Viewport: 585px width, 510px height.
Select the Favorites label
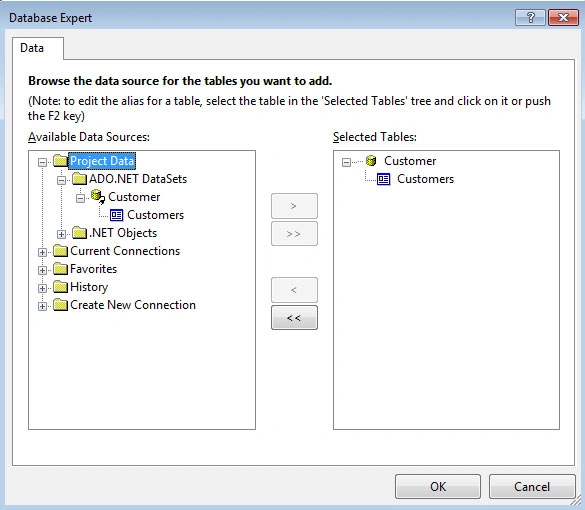pos(93,269)
